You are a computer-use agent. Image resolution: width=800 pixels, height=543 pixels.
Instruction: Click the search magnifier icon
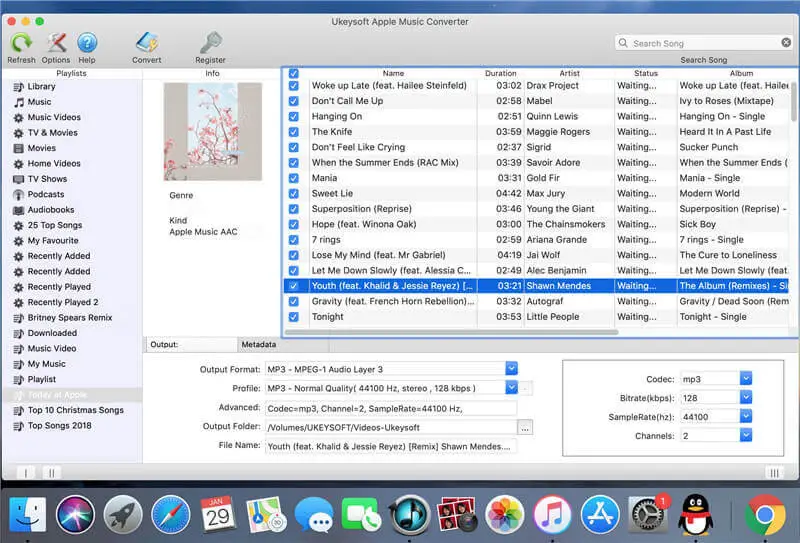(x=623, y=43)
